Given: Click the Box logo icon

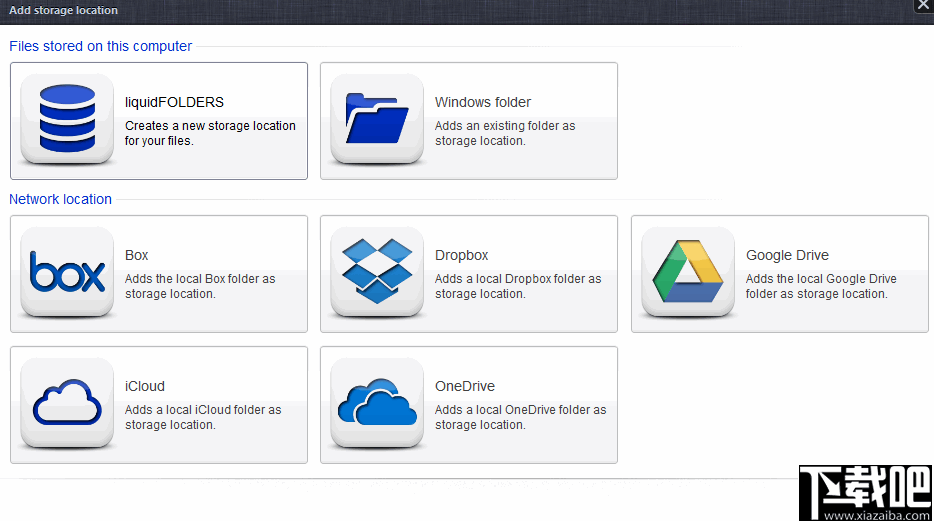Looking at the screenshot, I should [67, 272].
